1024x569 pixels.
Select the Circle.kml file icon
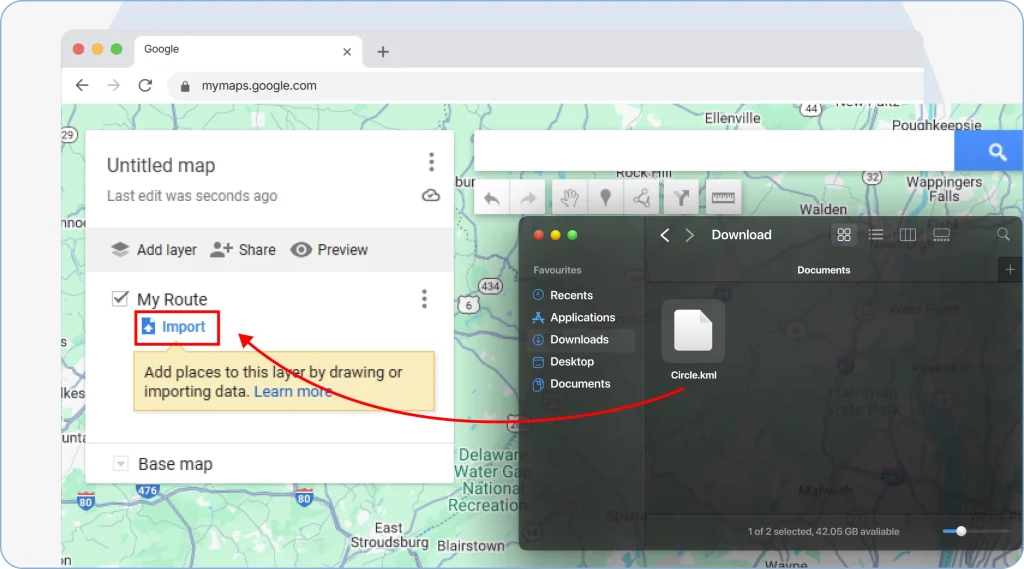[x=693, y=331]
